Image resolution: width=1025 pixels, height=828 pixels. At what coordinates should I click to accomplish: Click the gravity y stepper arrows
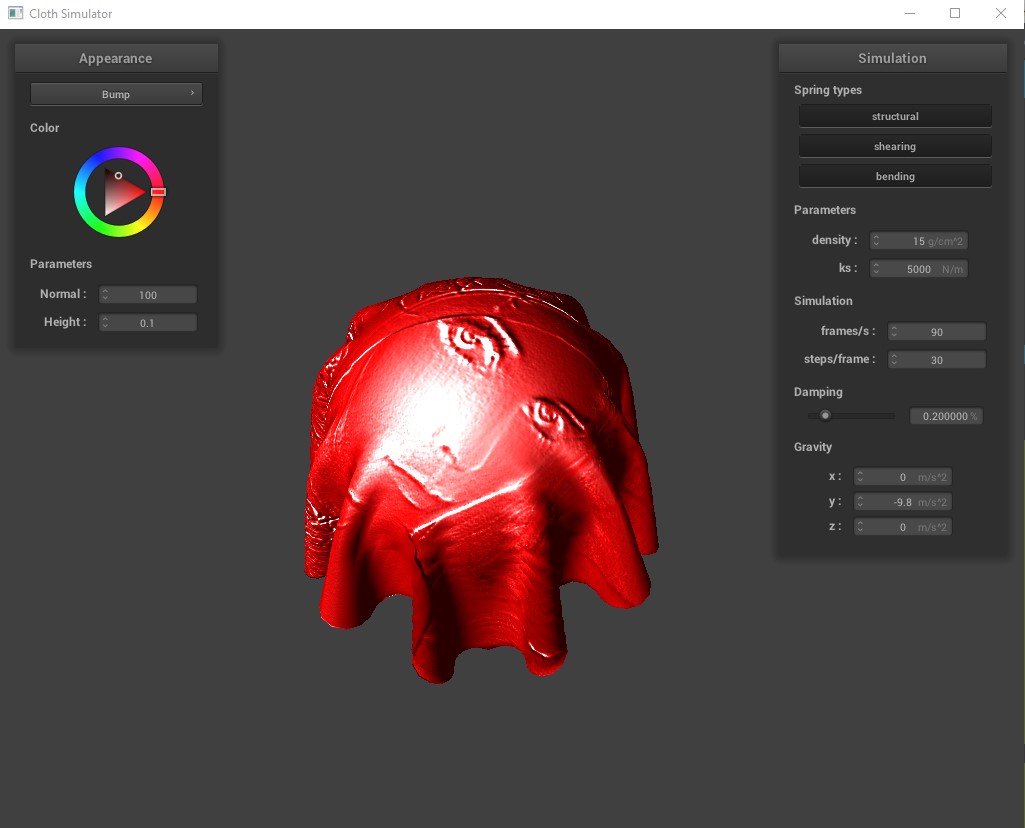coord(860,502)
